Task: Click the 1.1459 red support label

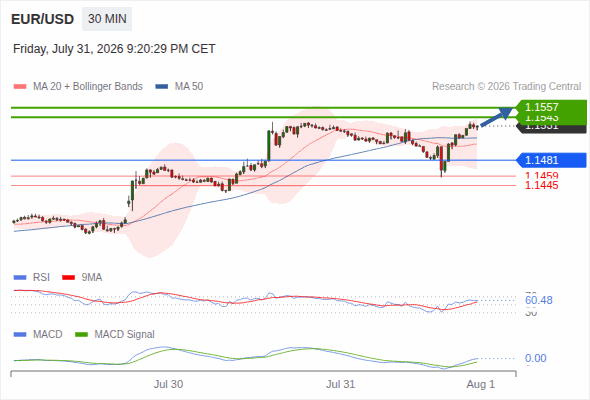Action: (541, 175)
